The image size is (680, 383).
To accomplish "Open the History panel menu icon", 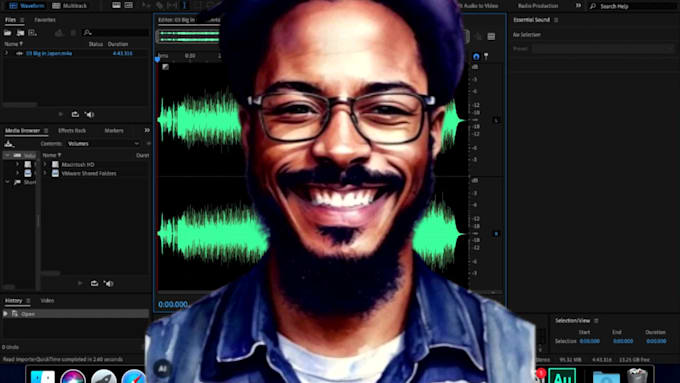I will (x=28, y=301).
